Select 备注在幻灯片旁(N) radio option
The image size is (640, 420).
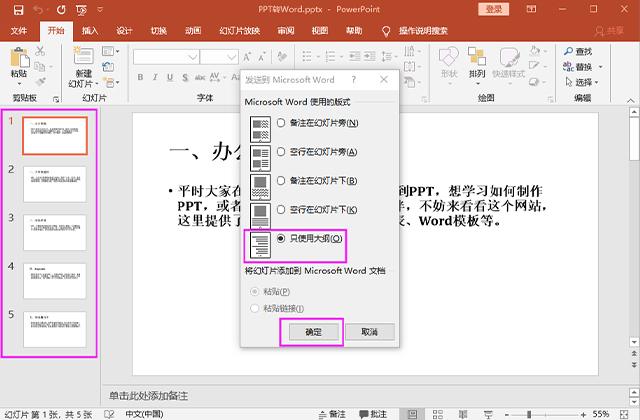coord(281,122)
